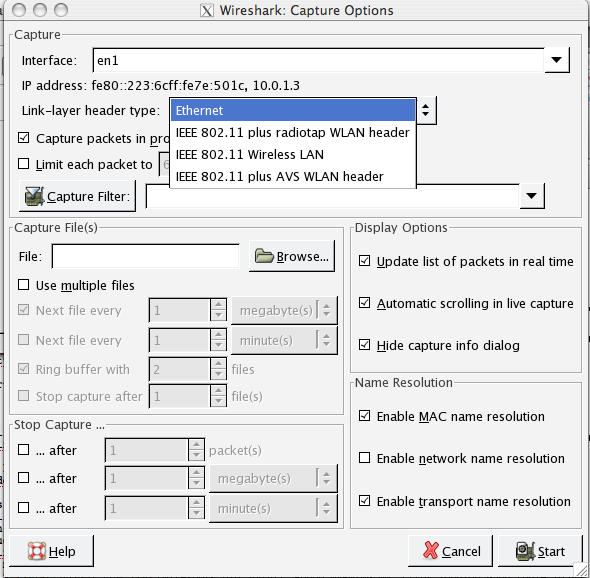Toggle Automatic scrolling in live capture
The image size is (590, 578).
click(364, 303)
